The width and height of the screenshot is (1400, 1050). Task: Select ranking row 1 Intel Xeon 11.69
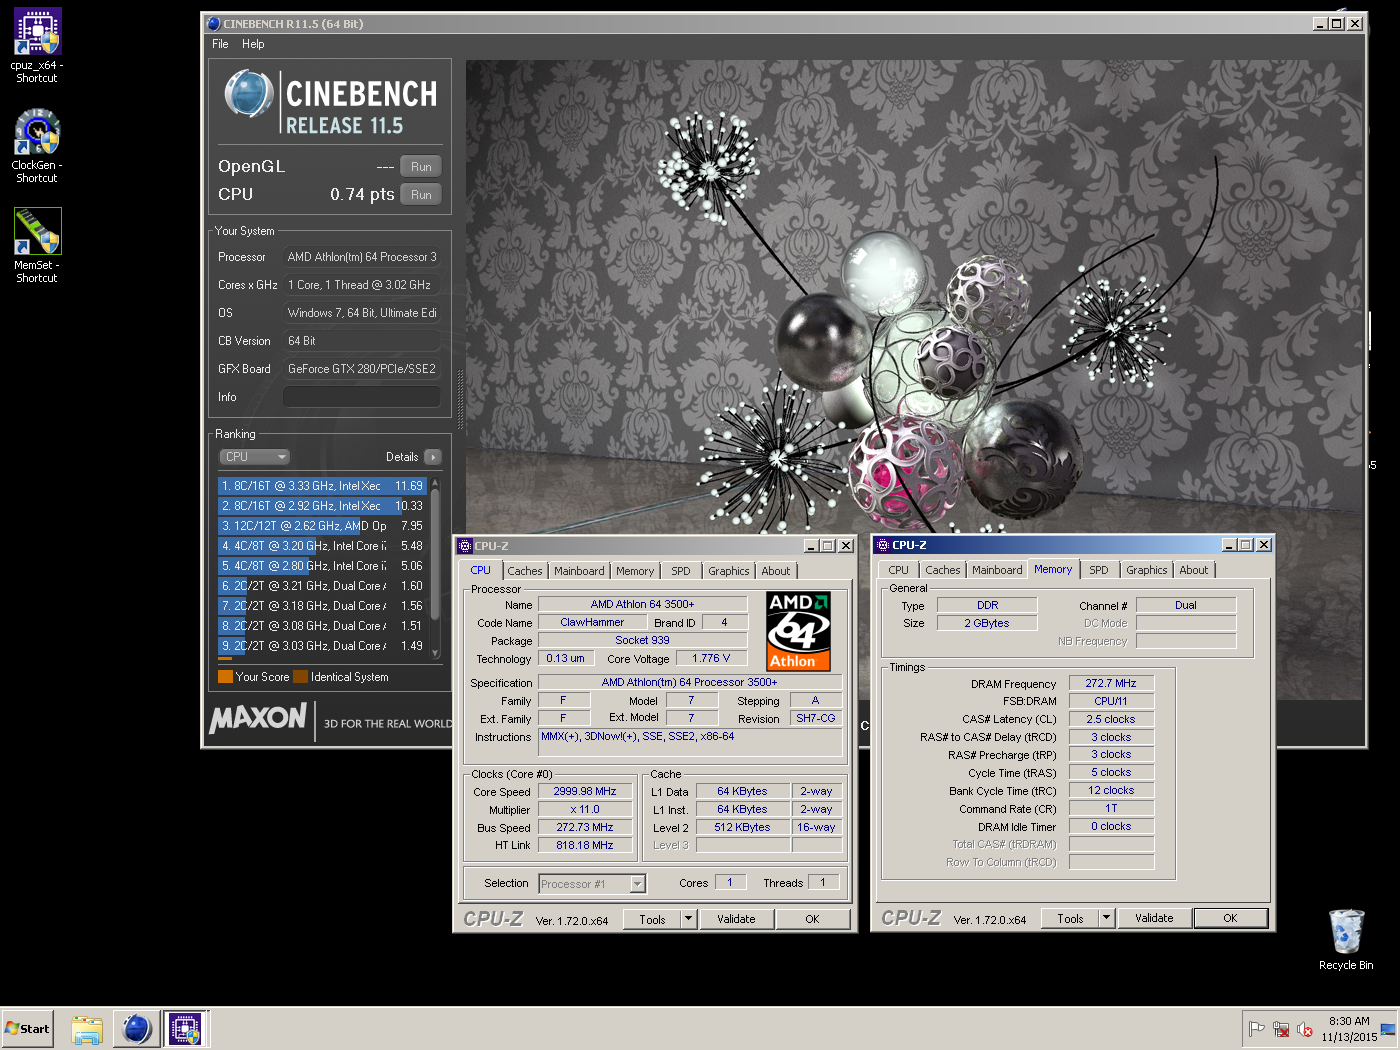(x=322, y=486)
